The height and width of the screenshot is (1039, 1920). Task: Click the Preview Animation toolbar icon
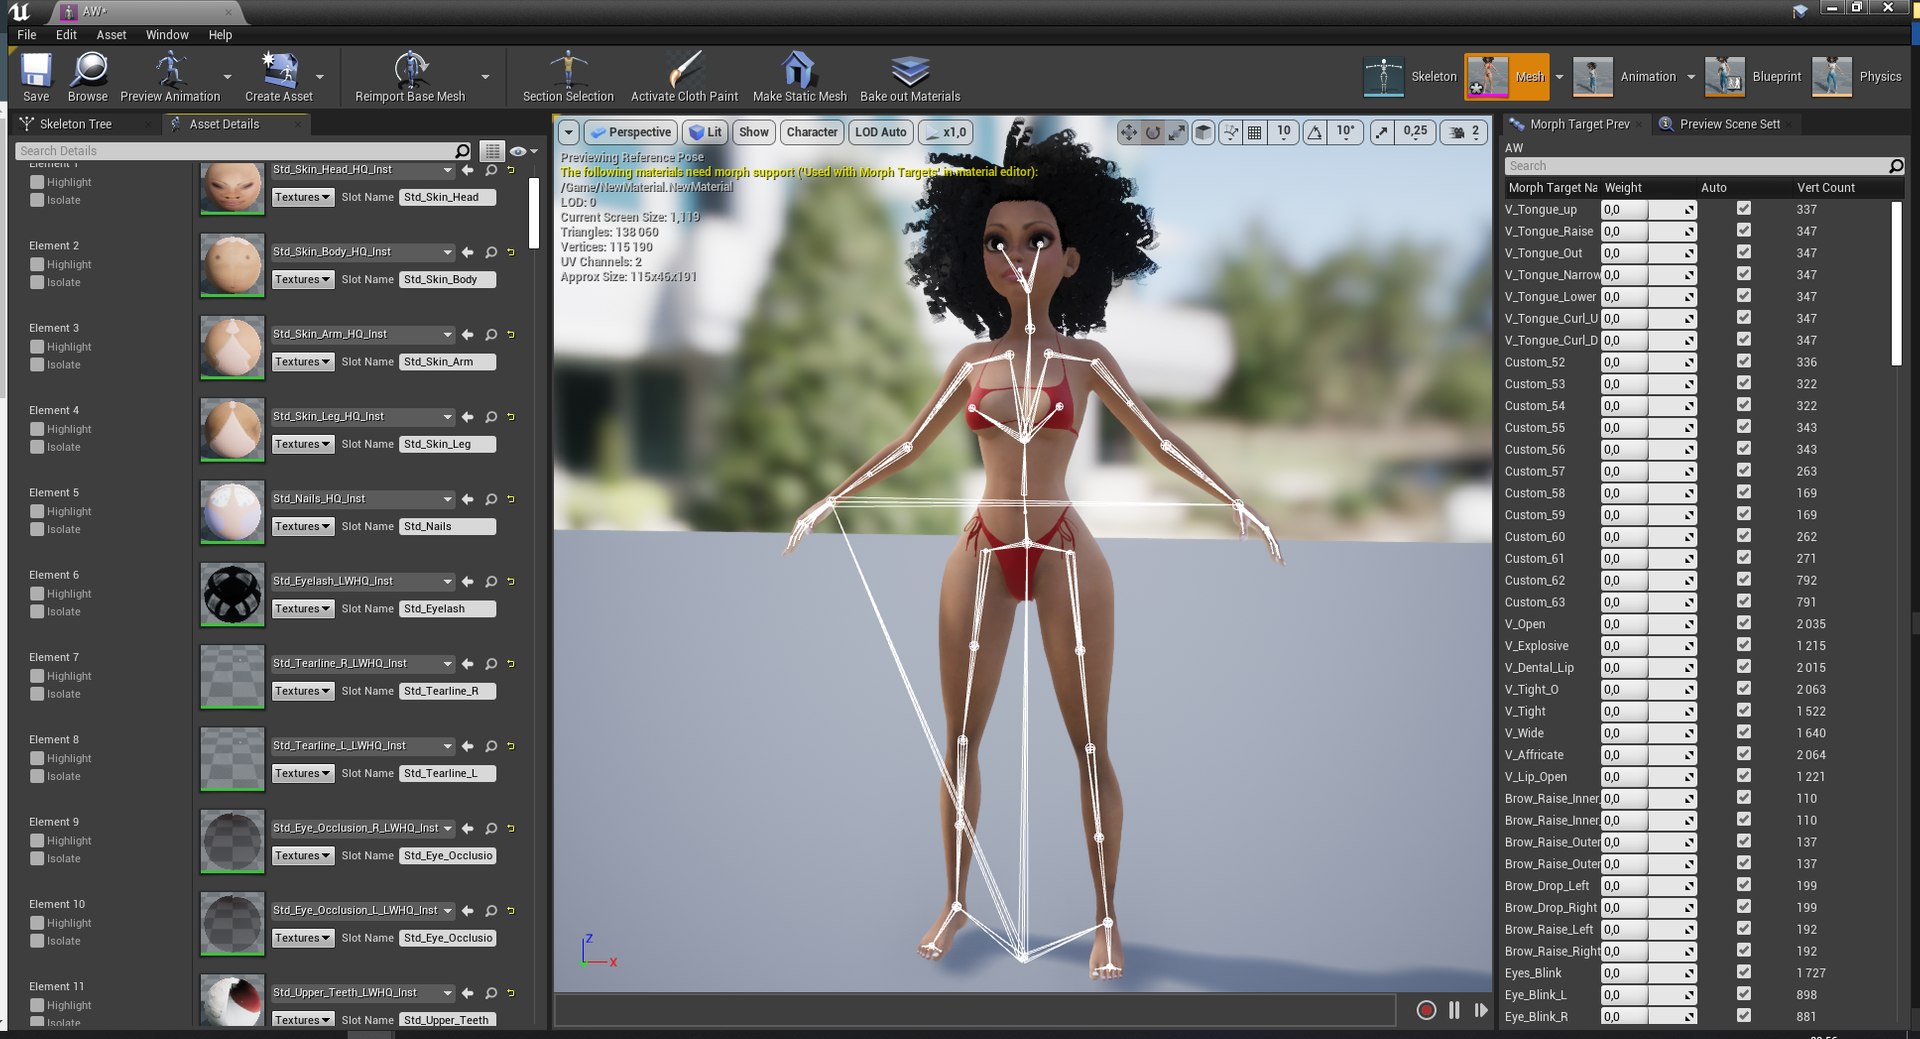pyautogui.click(x=170, y=76)
